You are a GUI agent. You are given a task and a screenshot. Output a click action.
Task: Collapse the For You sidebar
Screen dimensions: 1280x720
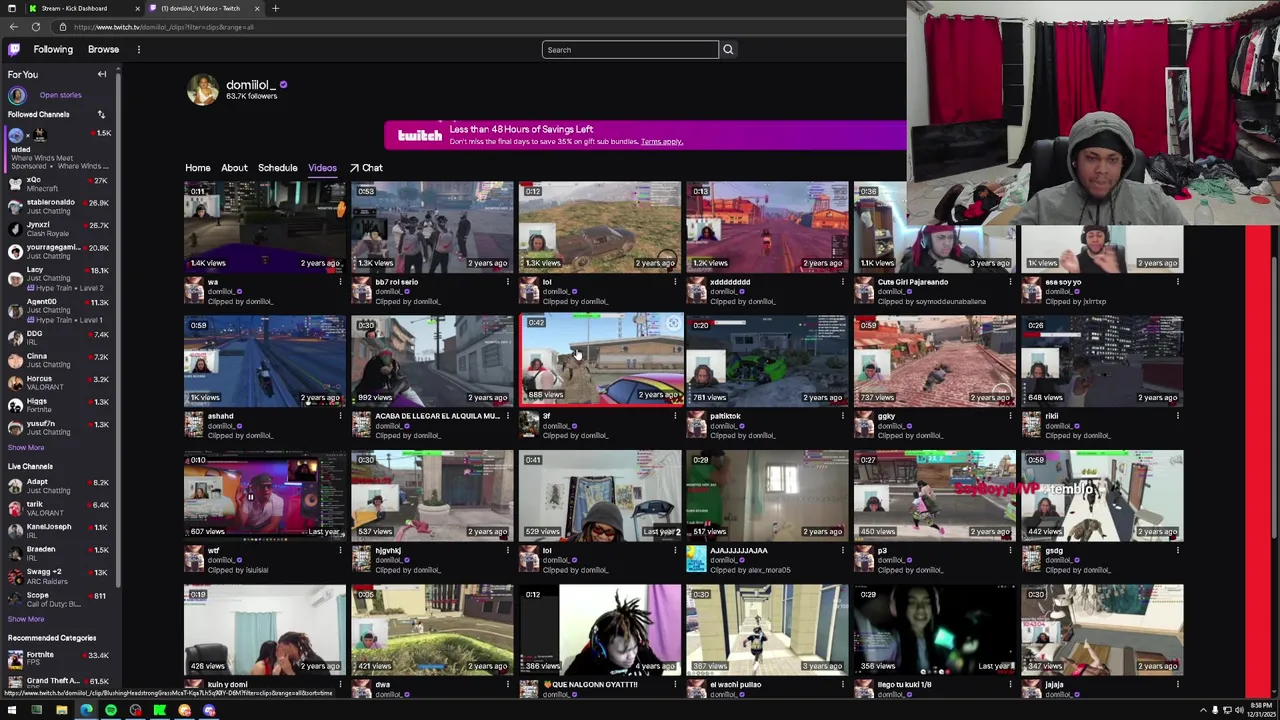point(101,74)
